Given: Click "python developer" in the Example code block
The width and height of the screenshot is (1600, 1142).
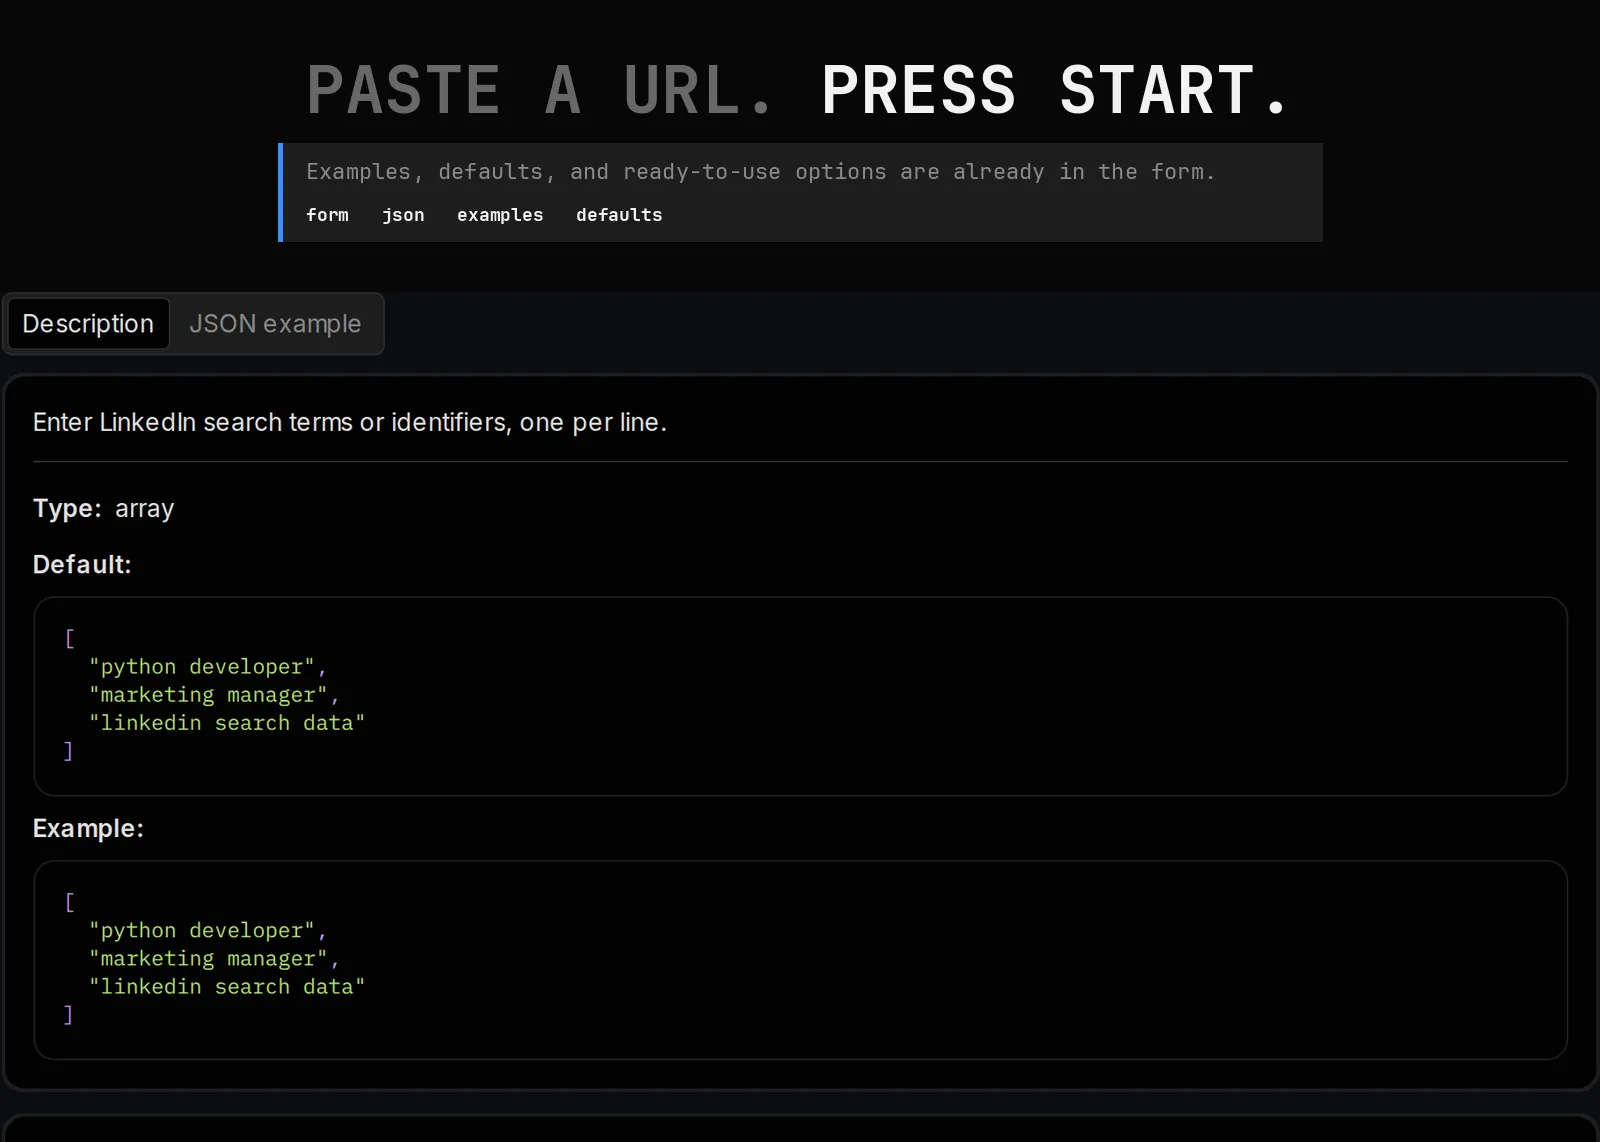Looking at the screenshot, I should pos(202,931).
